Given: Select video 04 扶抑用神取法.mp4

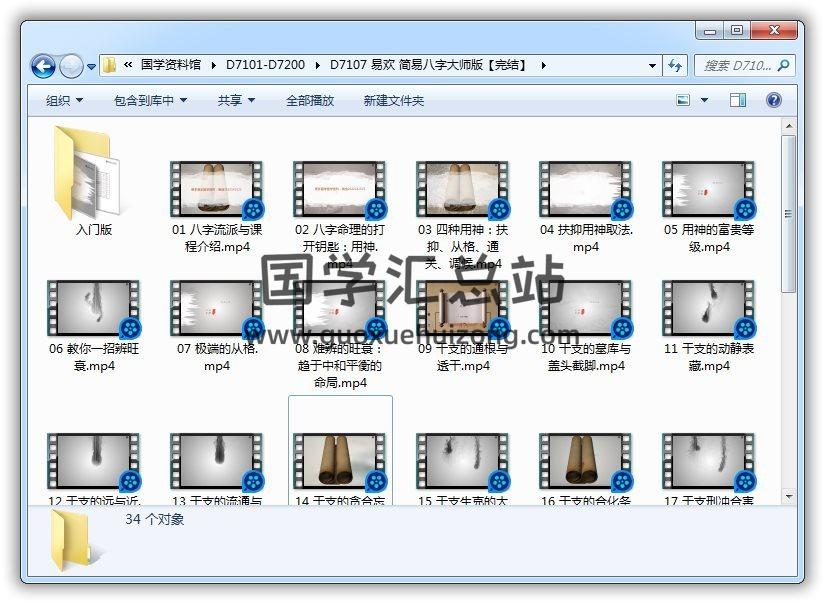Looking at the screenshot, I should 586,207.
